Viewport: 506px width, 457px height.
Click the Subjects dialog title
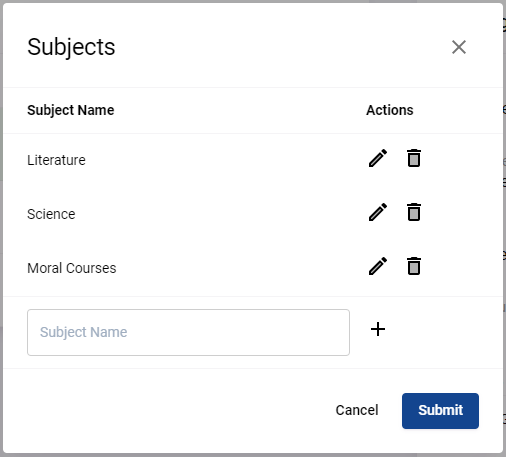pos(71,47)
